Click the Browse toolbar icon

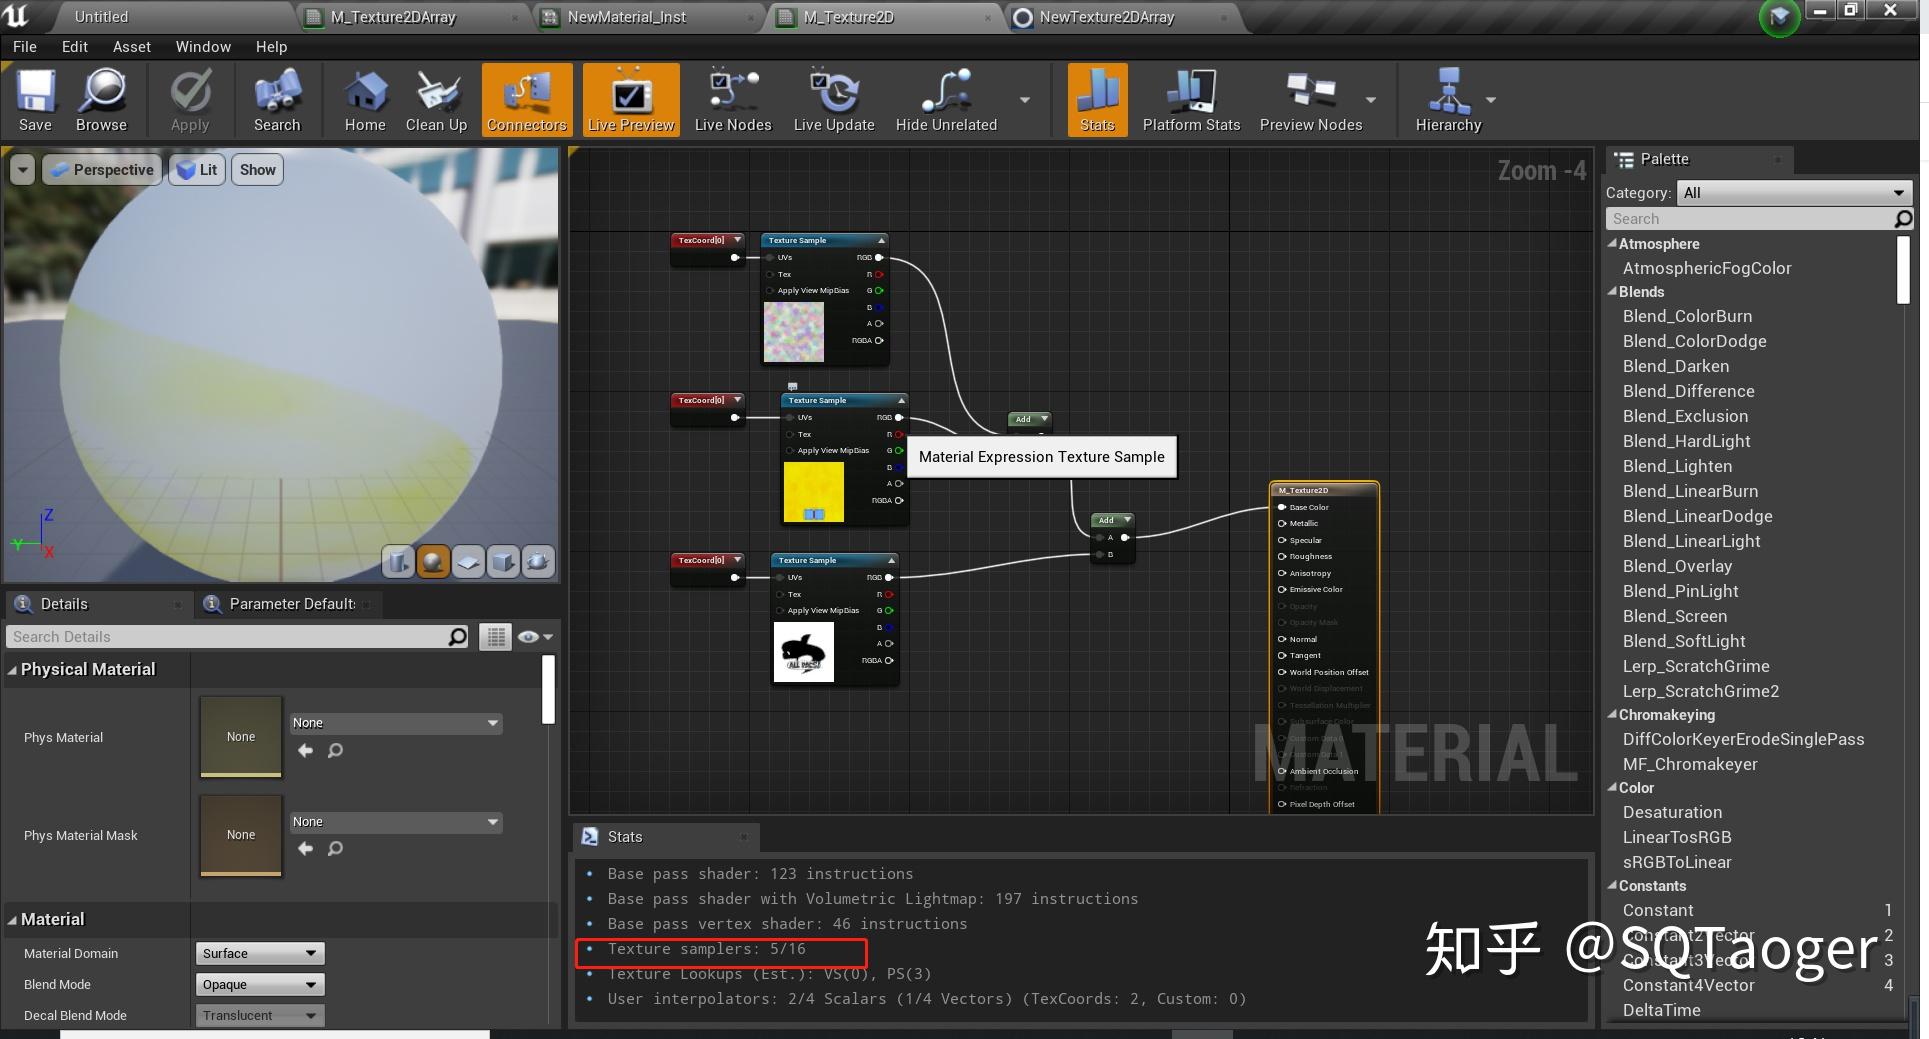(x=100, y=99)
